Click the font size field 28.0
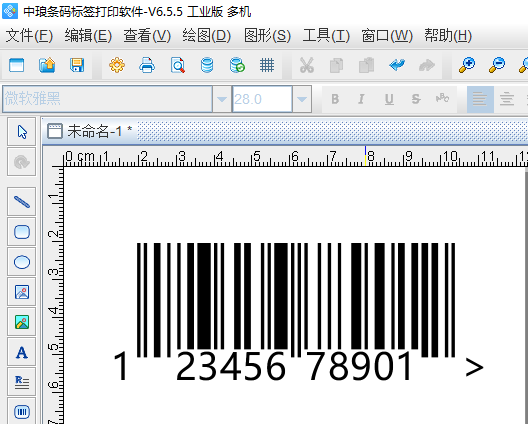Image resolution: width=528 pixels, height=424 pixels. [262, 99]
